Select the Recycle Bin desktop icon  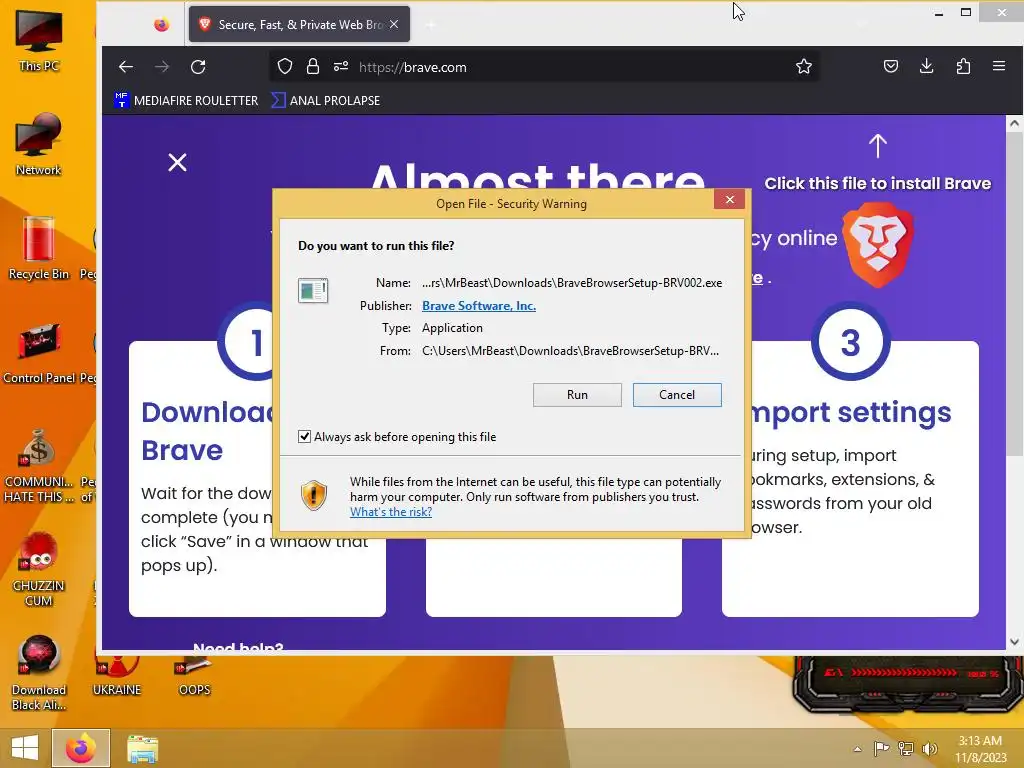39,248
